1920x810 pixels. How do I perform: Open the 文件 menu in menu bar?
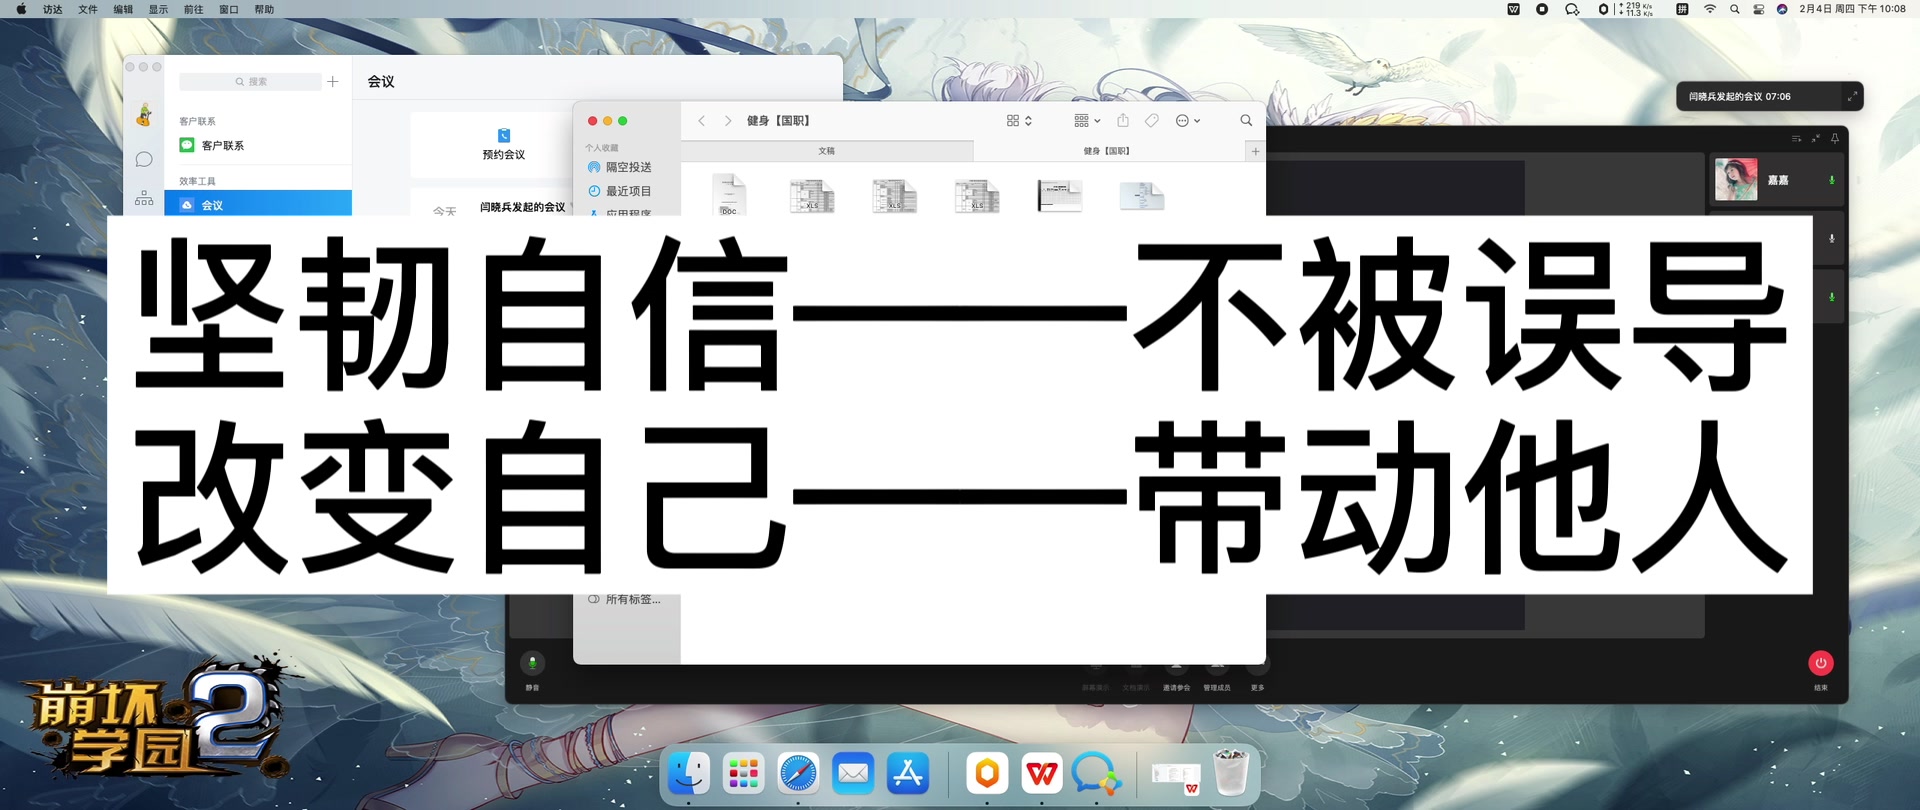tap(88, 9)
